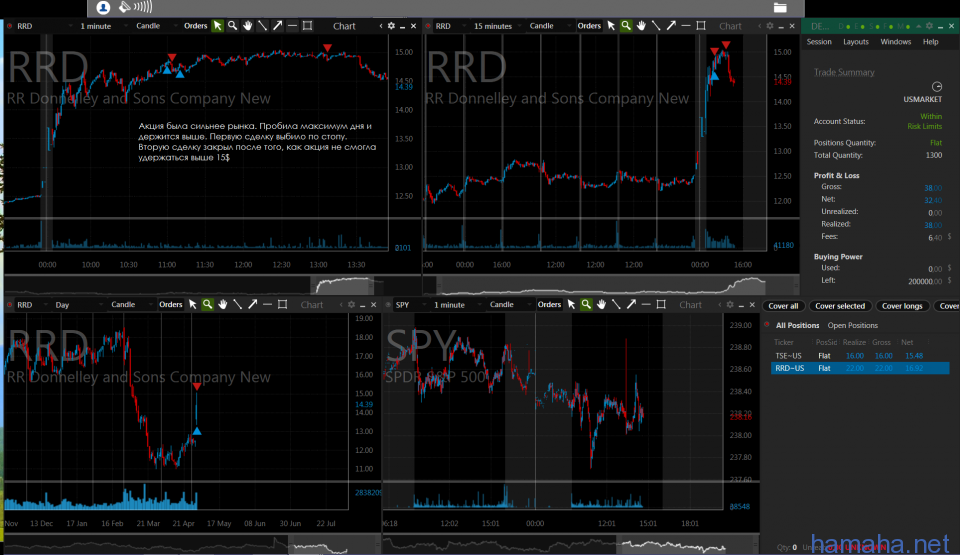
Task: Open the Candle style dropdown in the RRD Day chart
Action: point(130,304)
